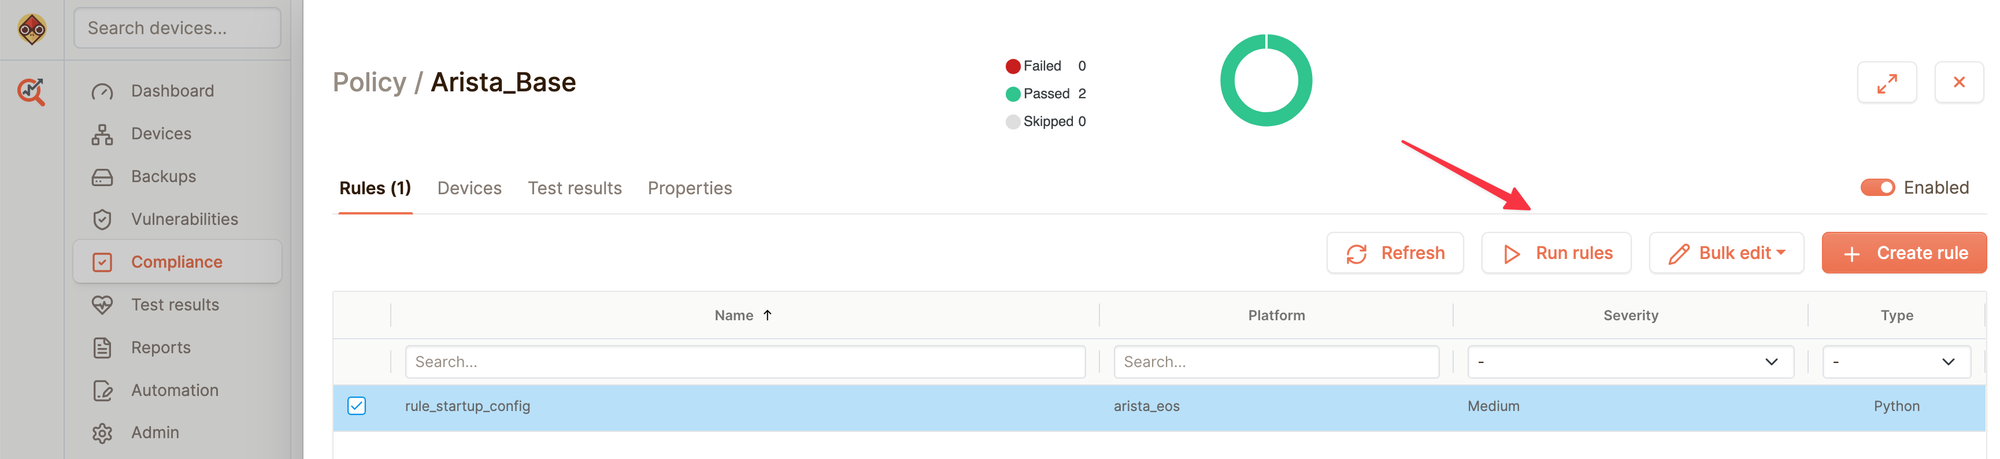Image resolution: width=2000 pixels, height=459 pixels.
Task: Toggle the Enabled policy switch
Action: tap(1877, 188)
